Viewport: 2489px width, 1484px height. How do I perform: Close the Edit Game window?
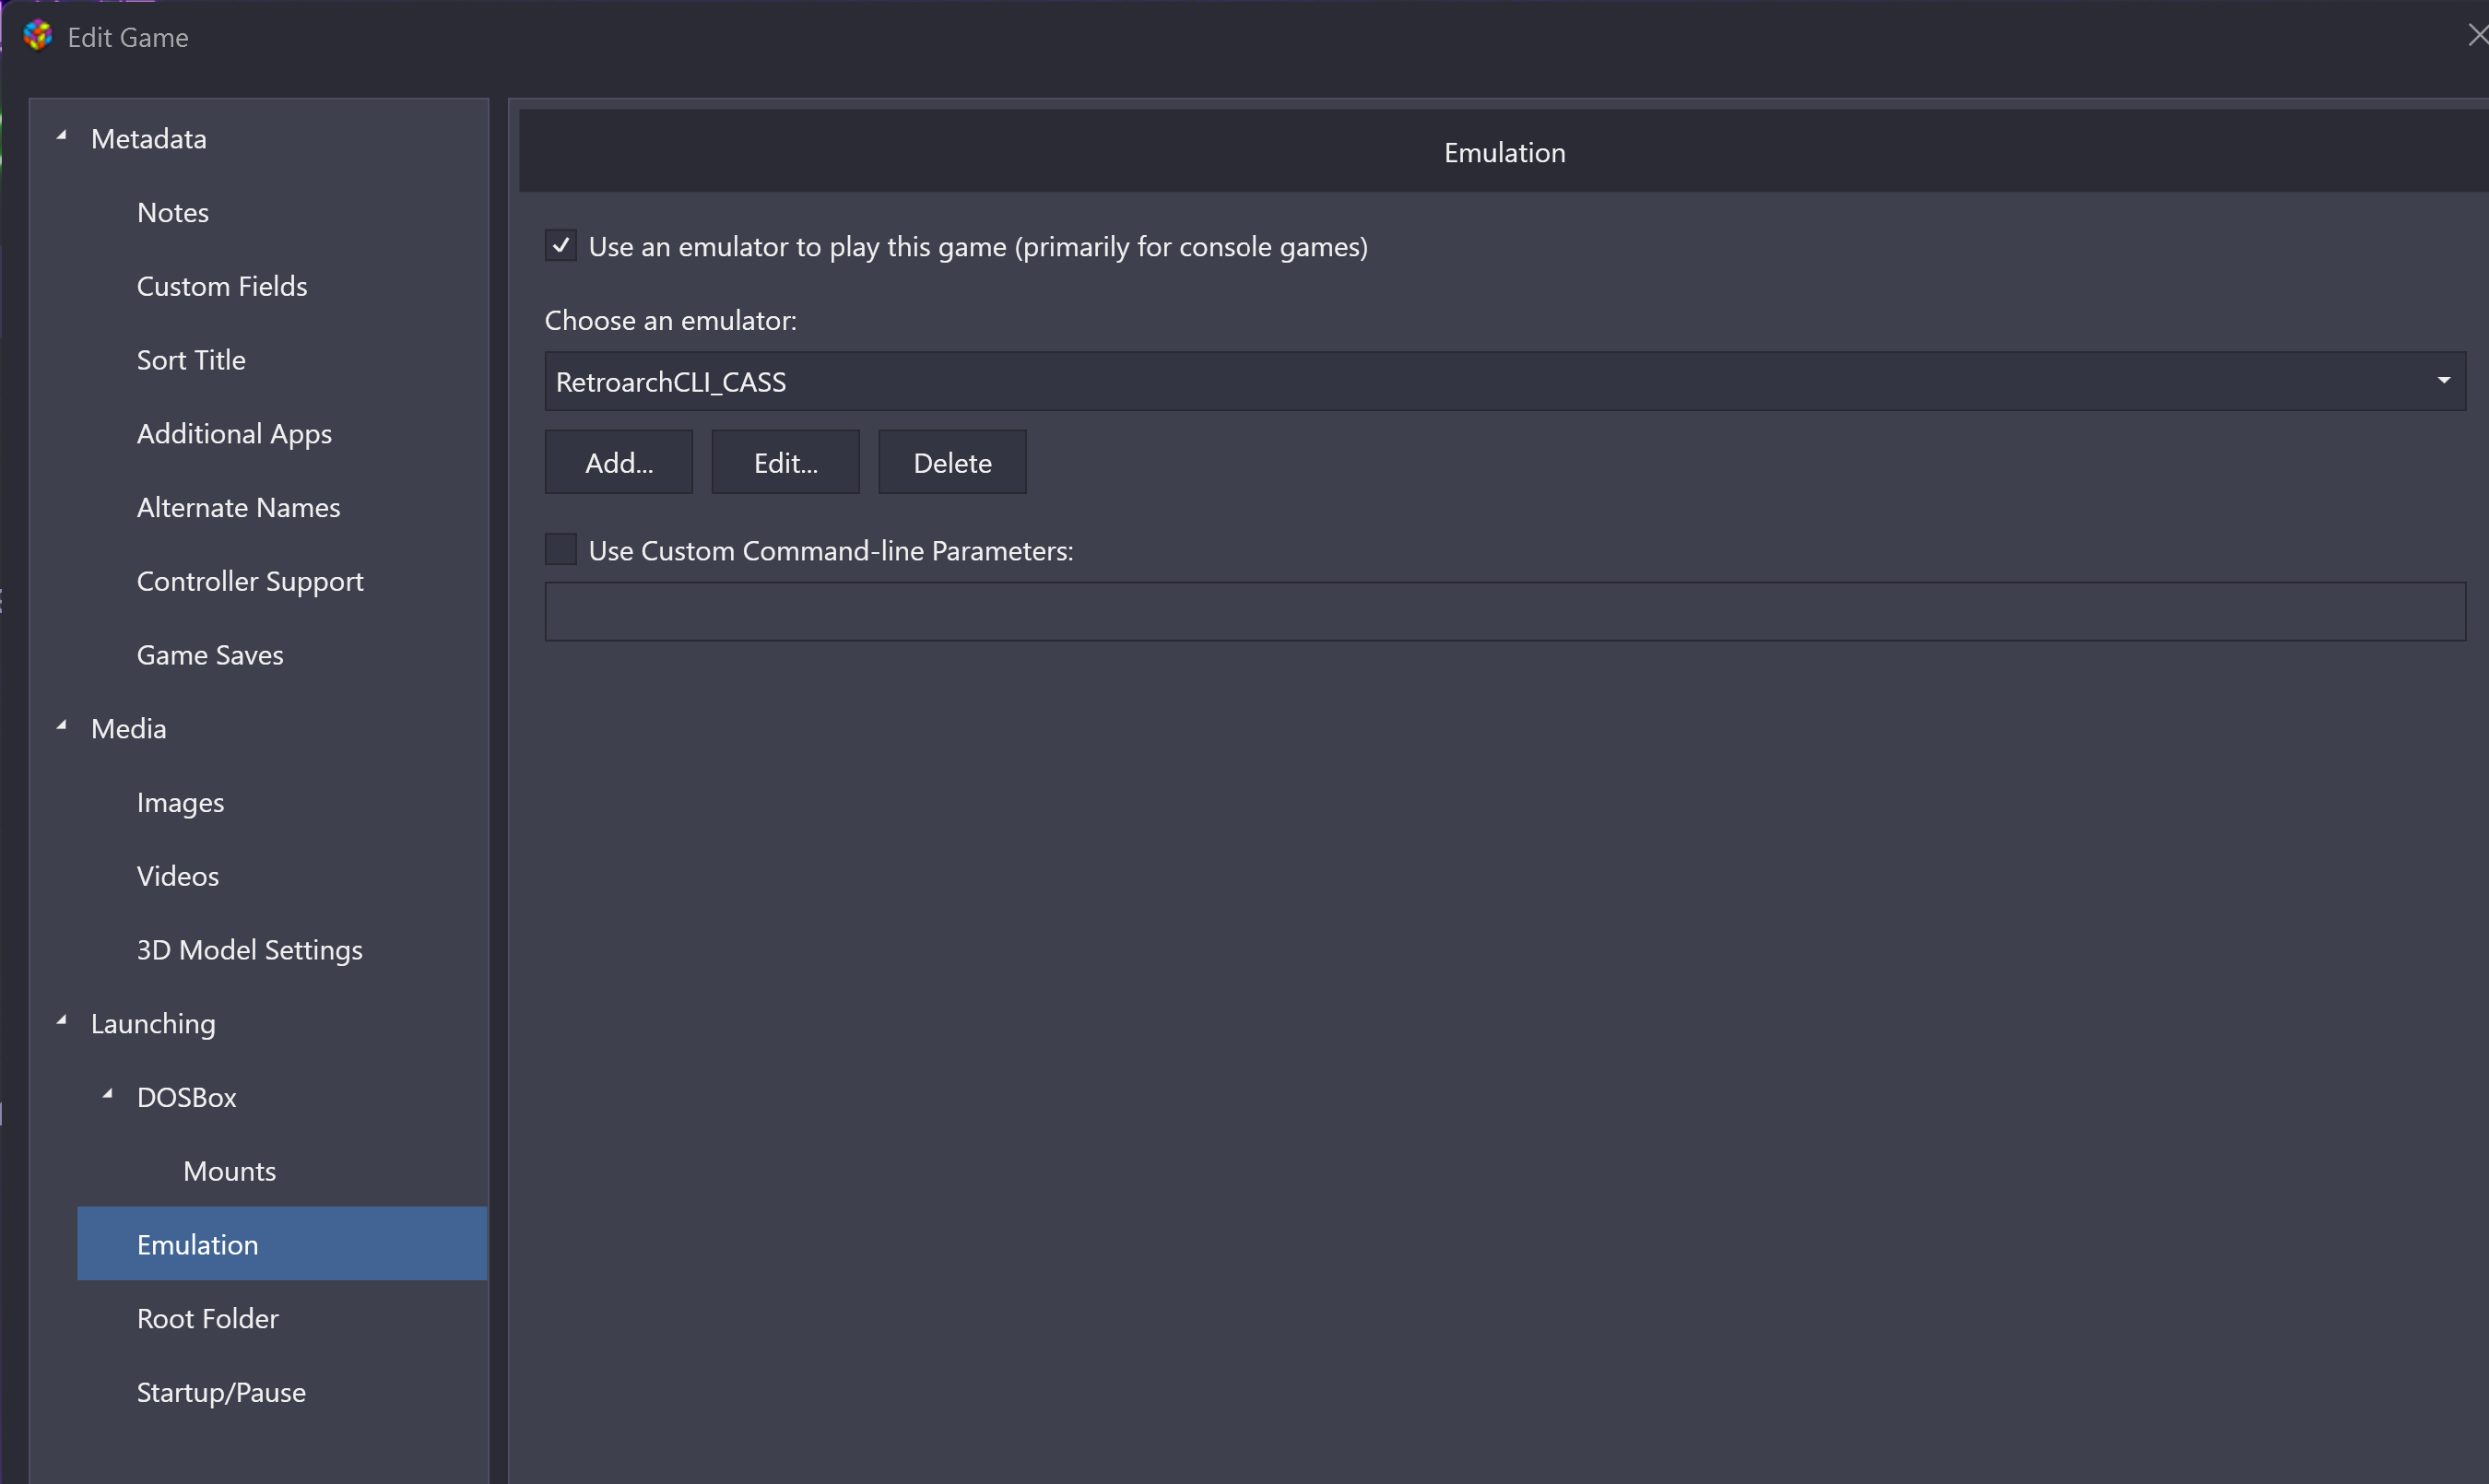2476,36
